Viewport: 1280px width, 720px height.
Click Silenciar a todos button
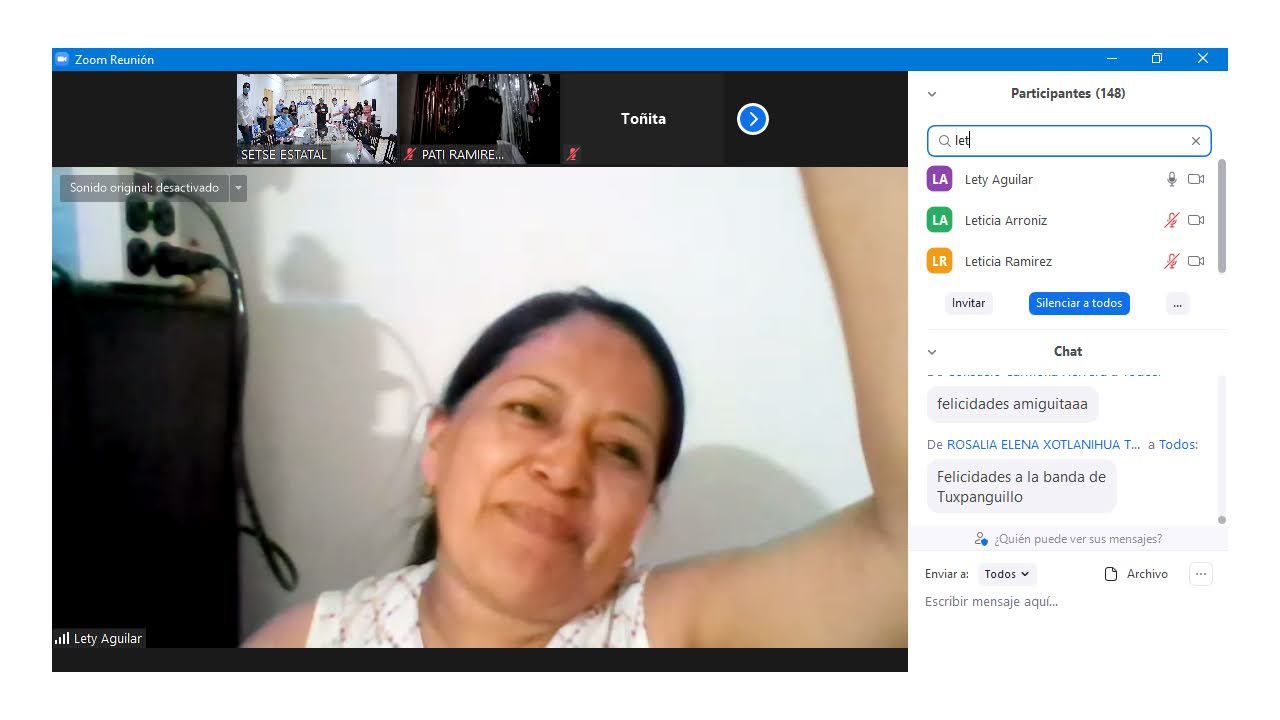click(x=1079, y=303)
